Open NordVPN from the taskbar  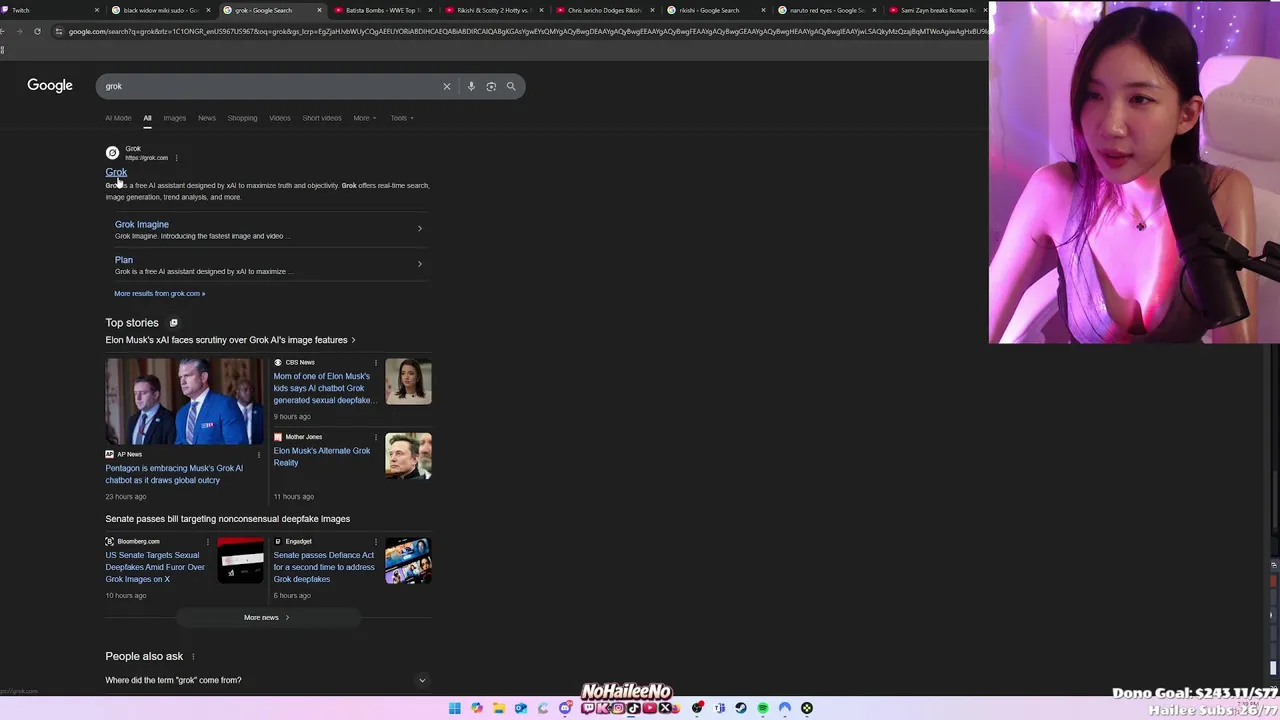[785, 708]
